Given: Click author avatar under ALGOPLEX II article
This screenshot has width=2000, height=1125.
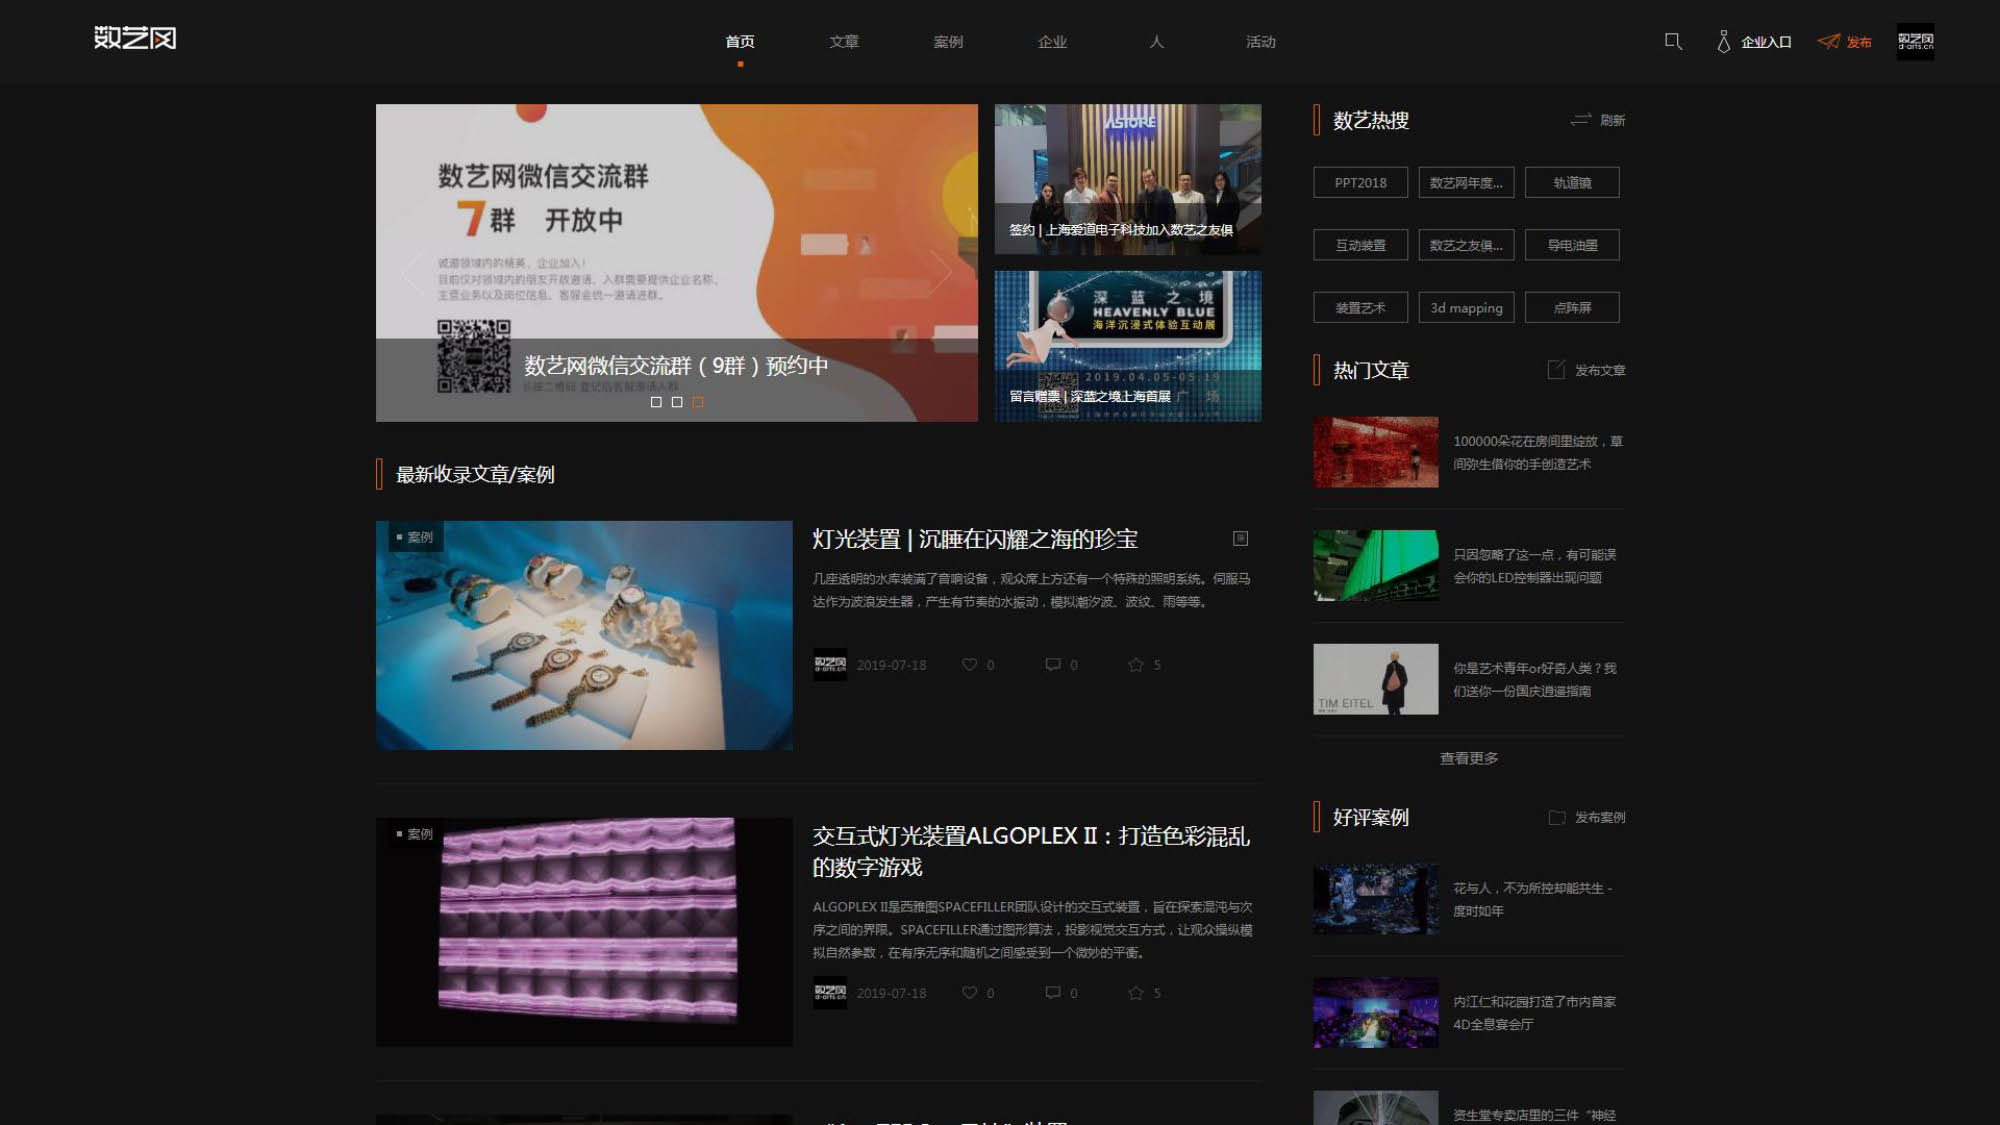Looking at the screenshot, I should click(x=829, y=992).
